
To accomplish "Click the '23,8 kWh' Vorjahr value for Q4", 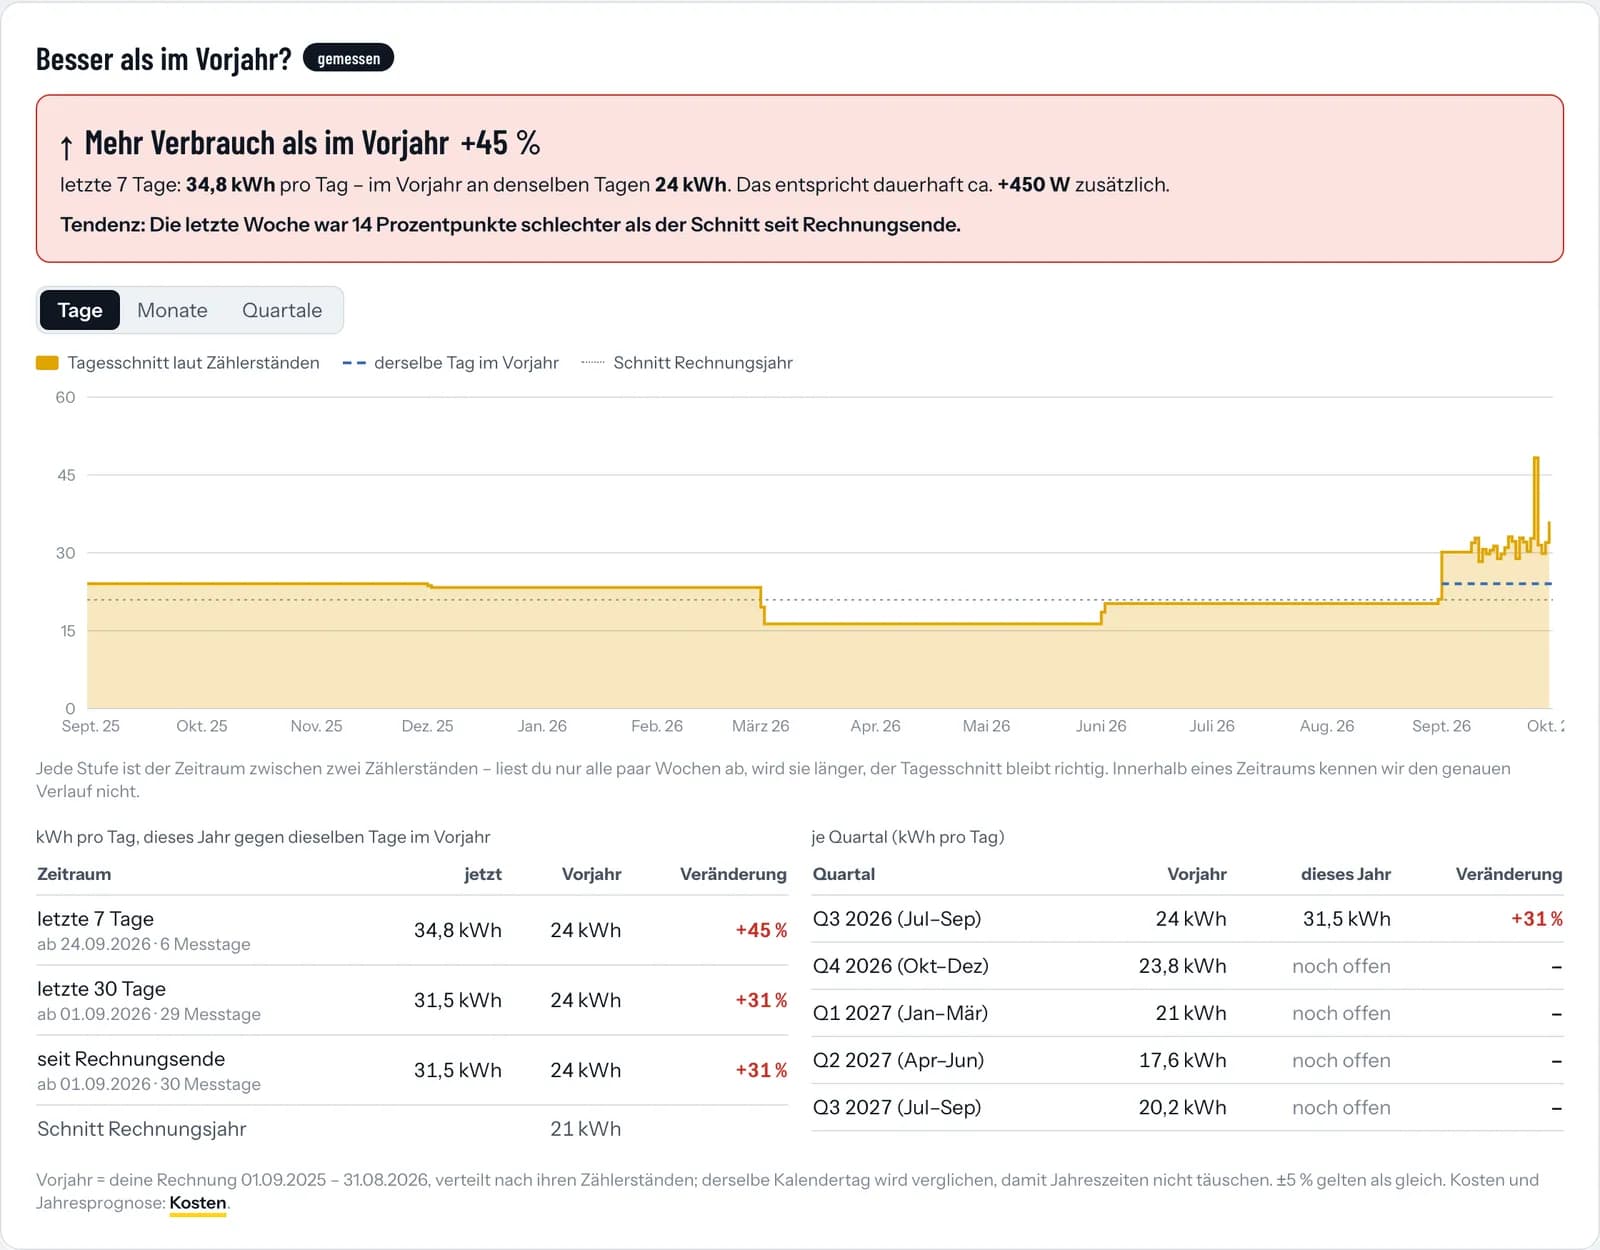I will [1182, 966].
